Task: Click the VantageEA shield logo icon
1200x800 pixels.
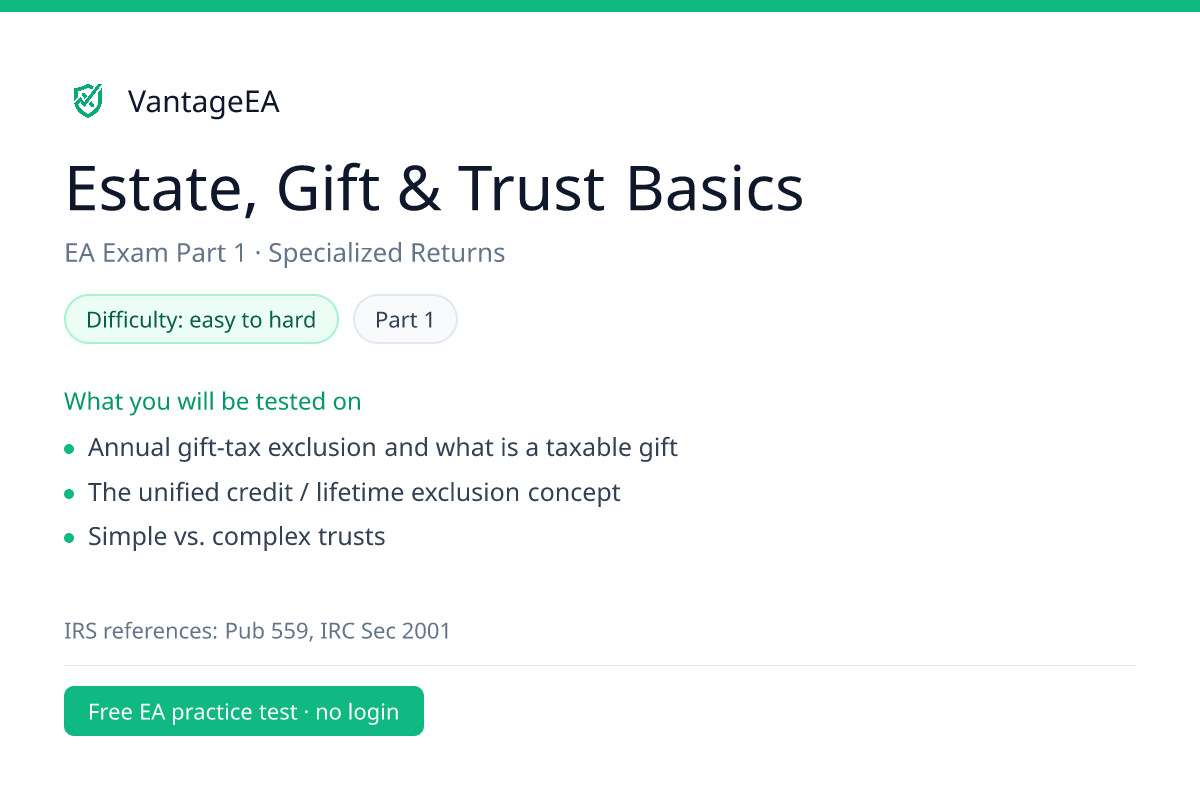Action: coord(88,100)
